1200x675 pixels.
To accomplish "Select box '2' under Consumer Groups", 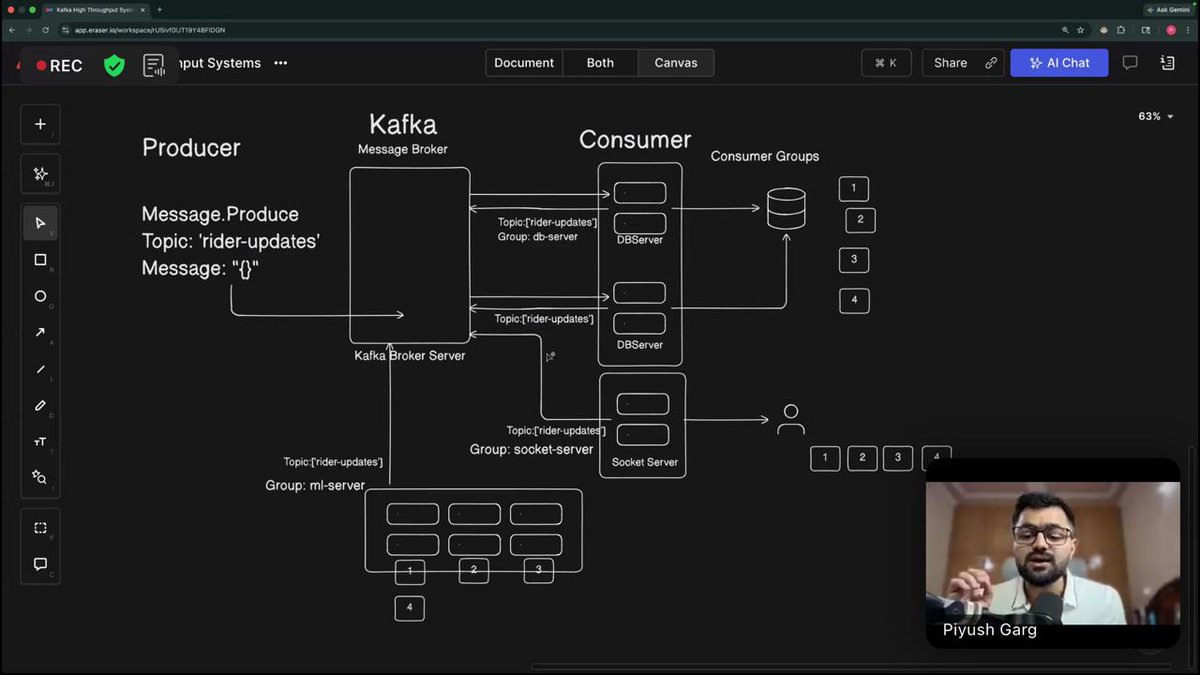I will pyautogui.click(x=860, y=220).
